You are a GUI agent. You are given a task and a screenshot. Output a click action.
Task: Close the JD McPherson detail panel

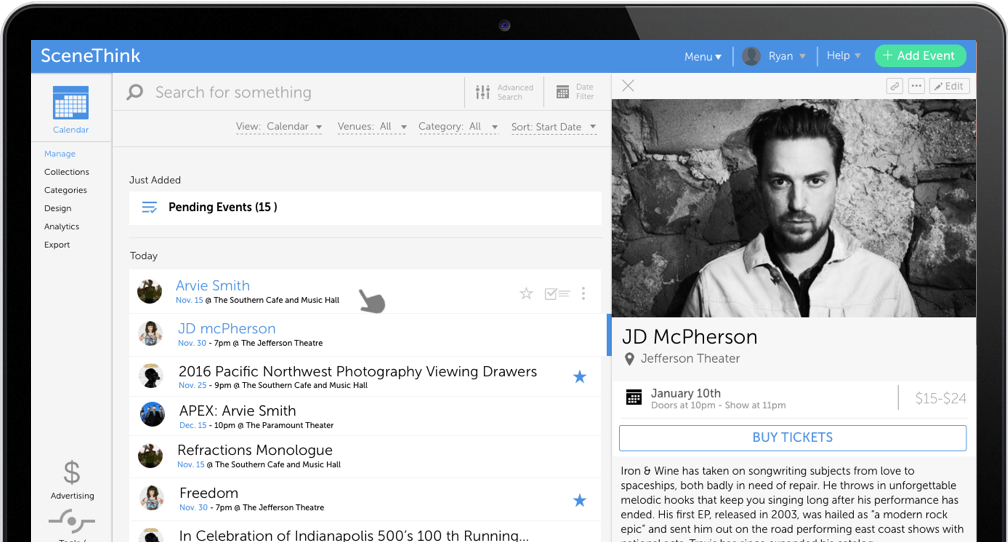point(628,86)
